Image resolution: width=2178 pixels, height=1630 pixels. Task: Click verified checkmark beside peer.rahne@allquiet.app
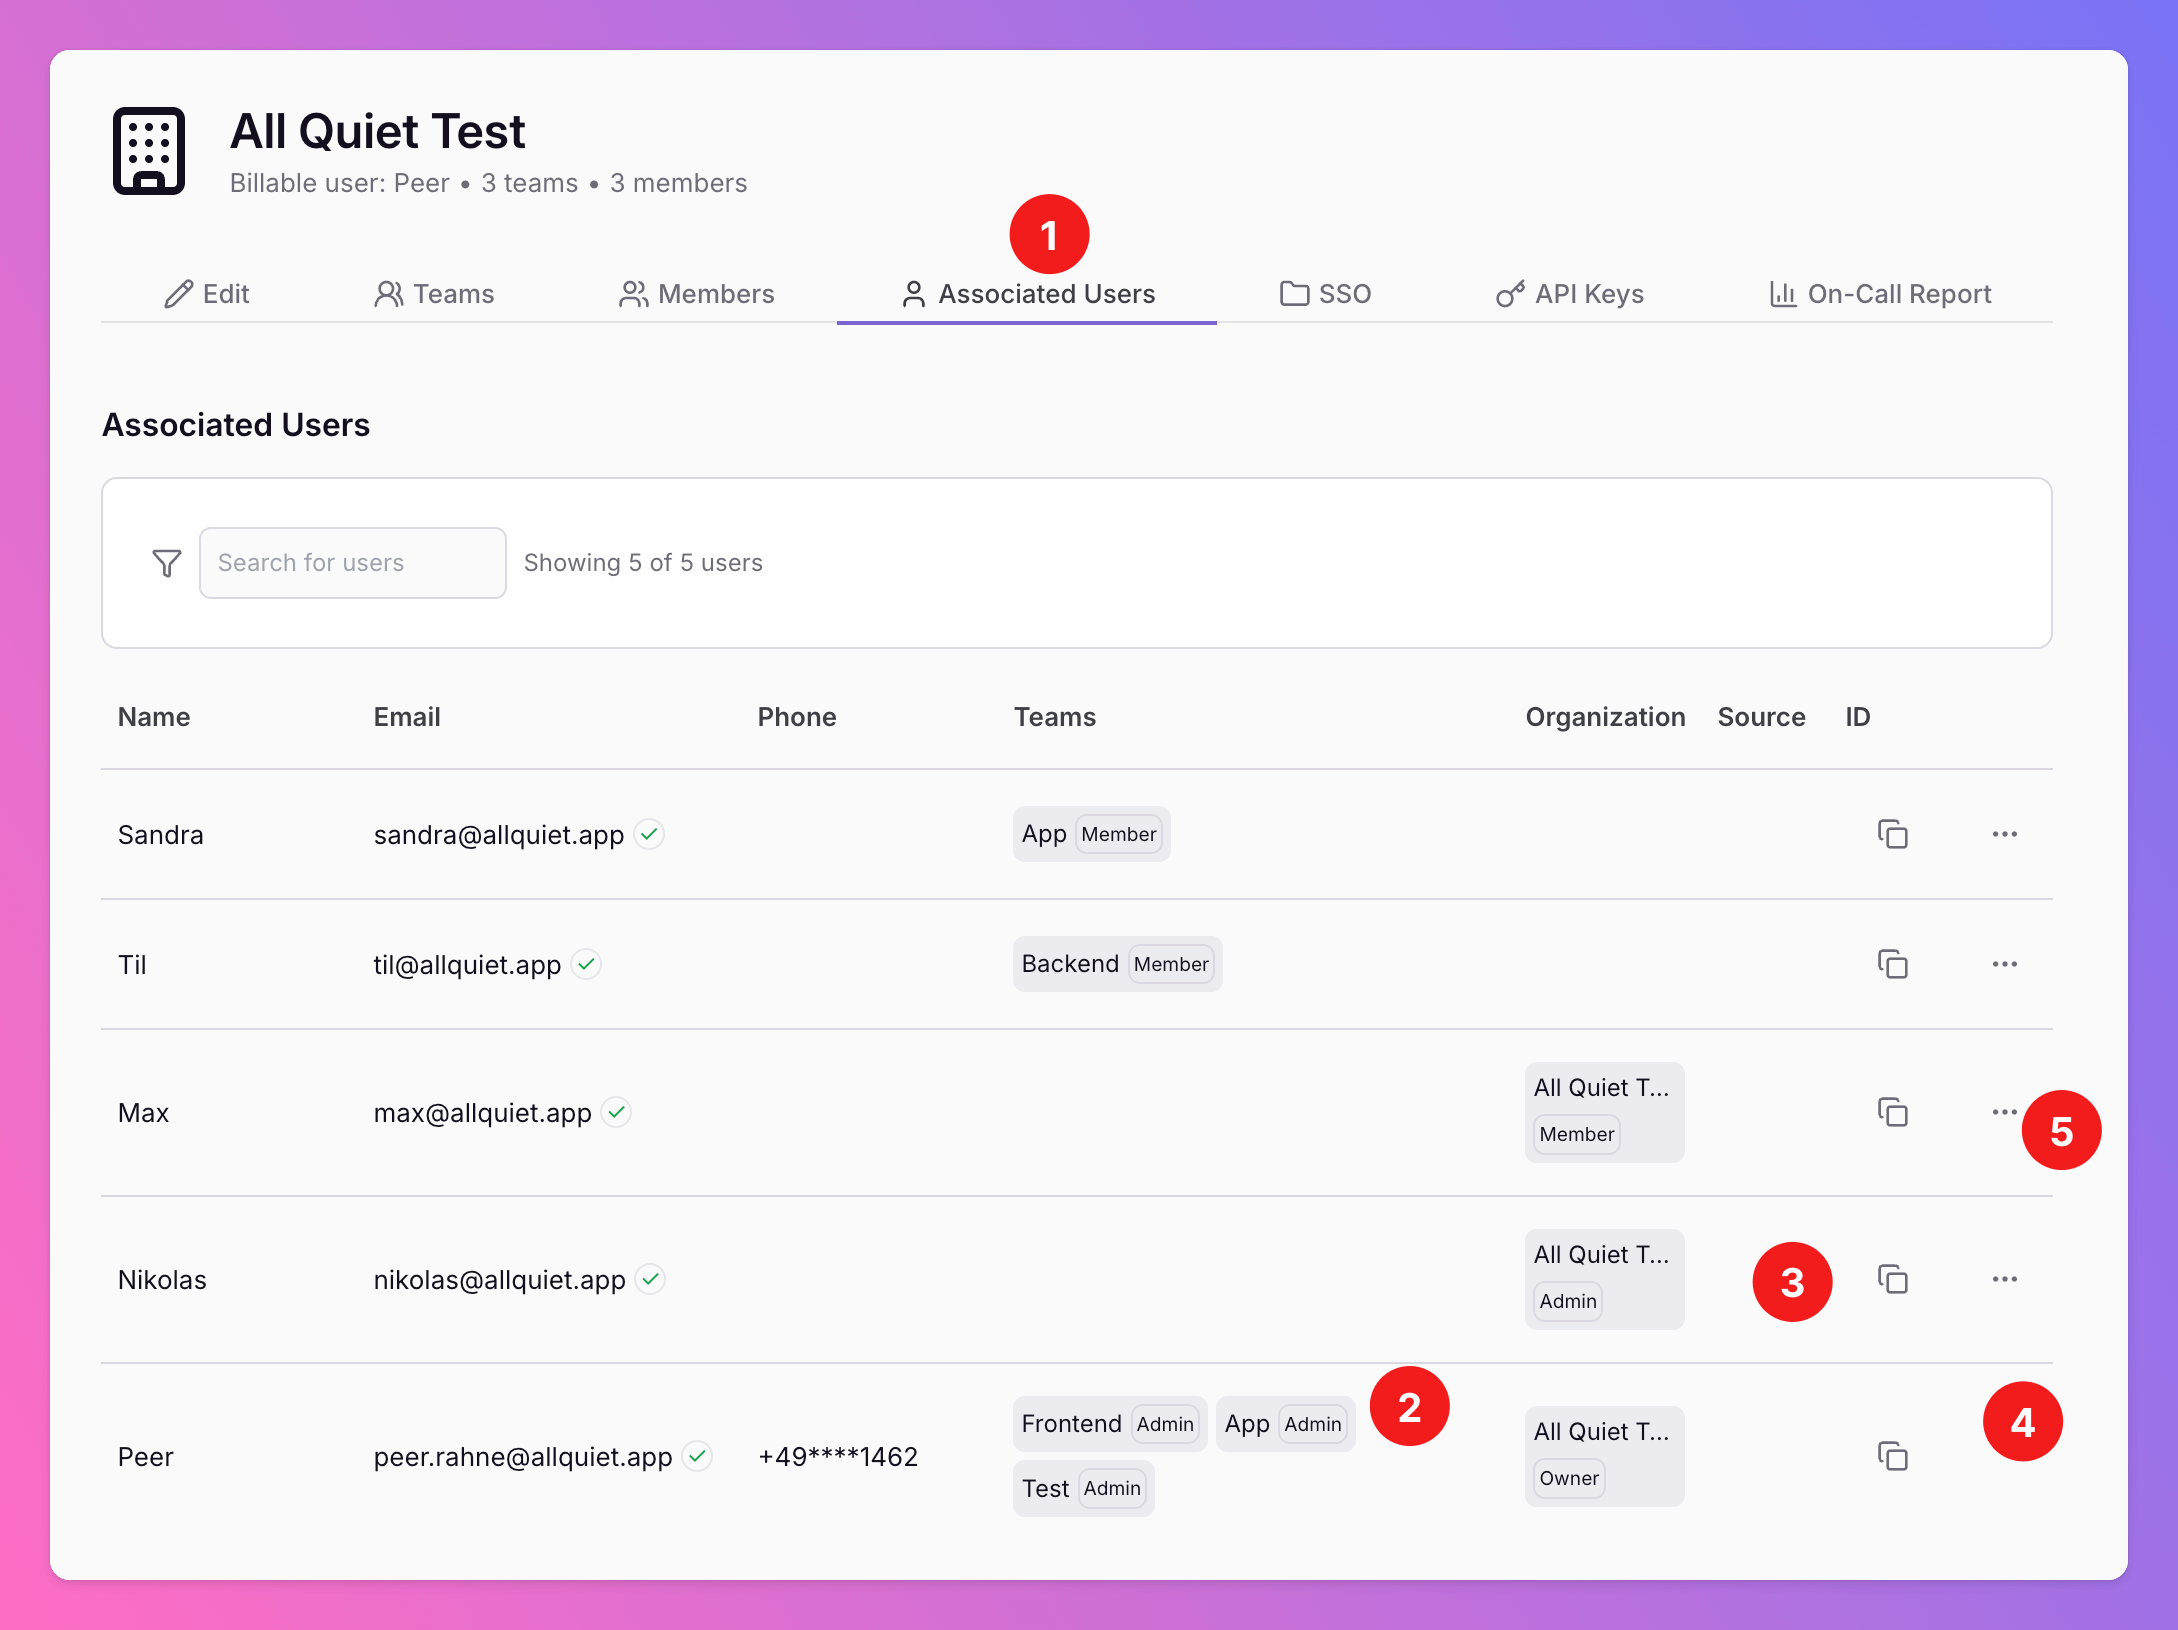(697, 1456)
